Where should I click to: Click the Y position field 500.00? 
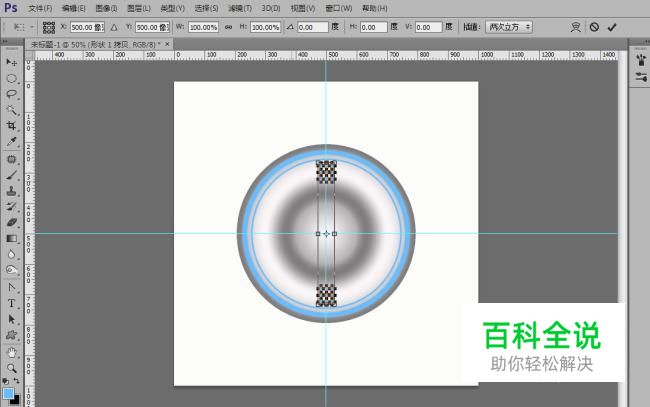point(152,27)
